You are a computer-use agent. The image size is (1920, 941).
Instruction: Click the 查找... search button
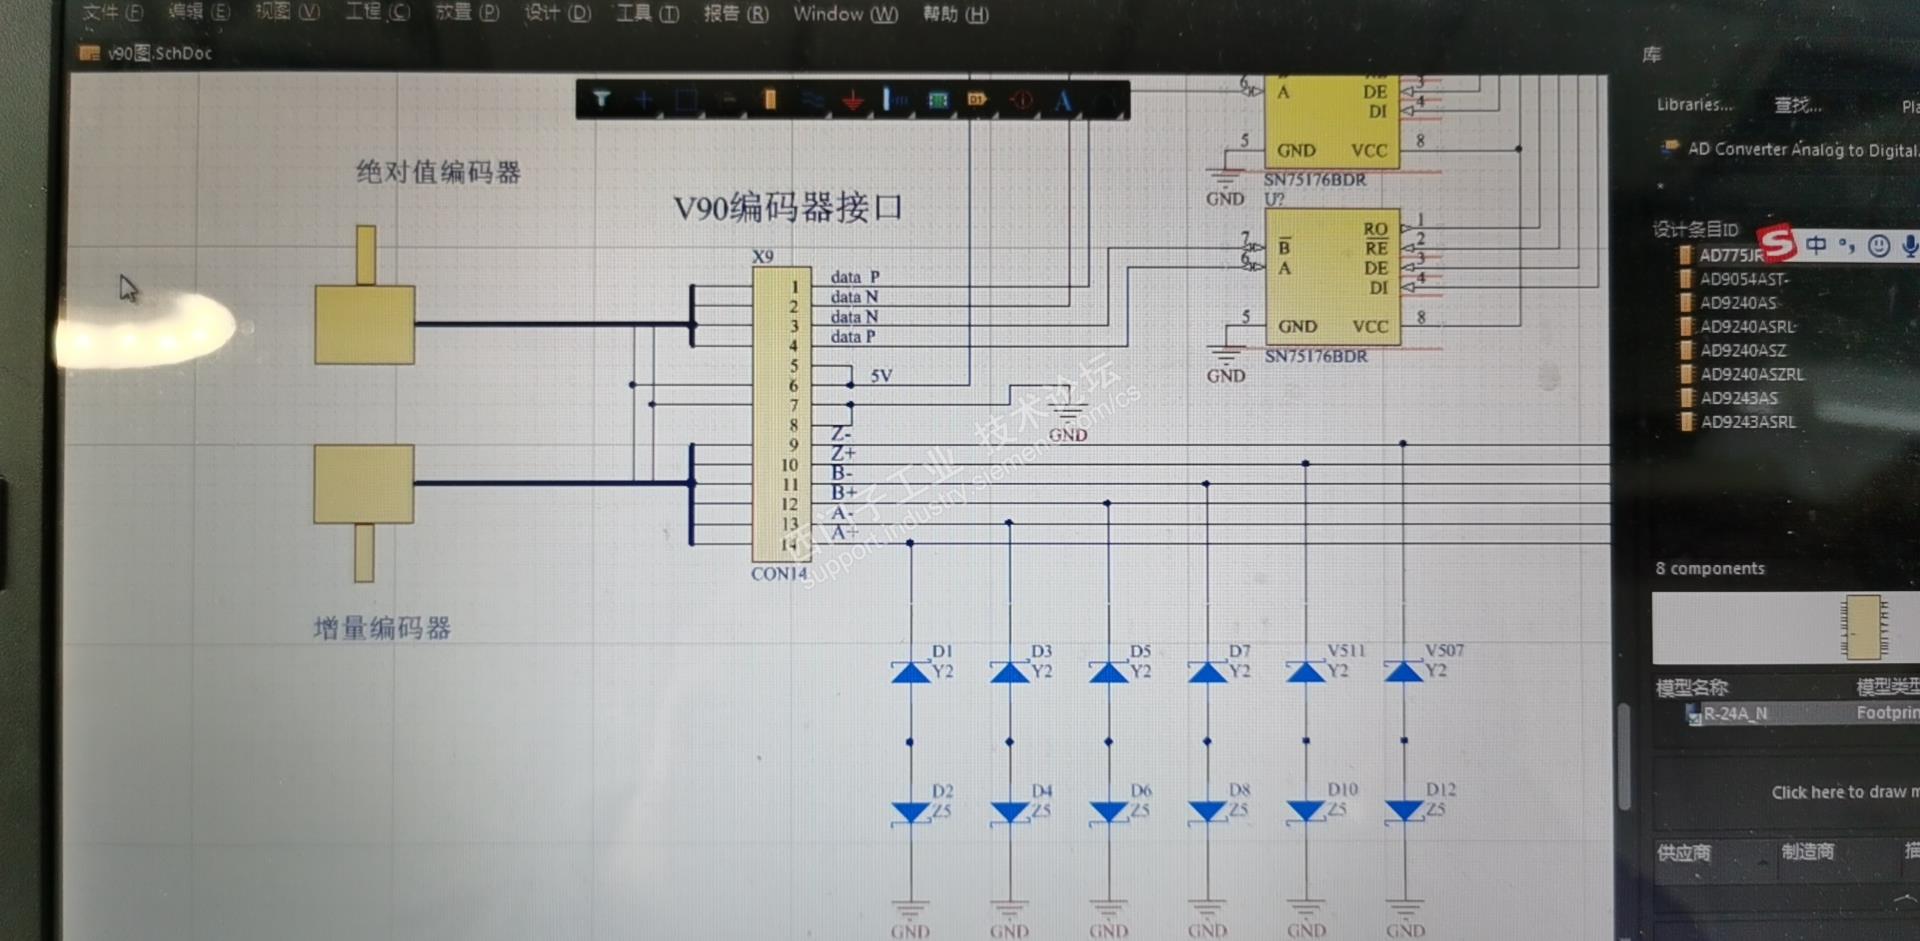1797,105
